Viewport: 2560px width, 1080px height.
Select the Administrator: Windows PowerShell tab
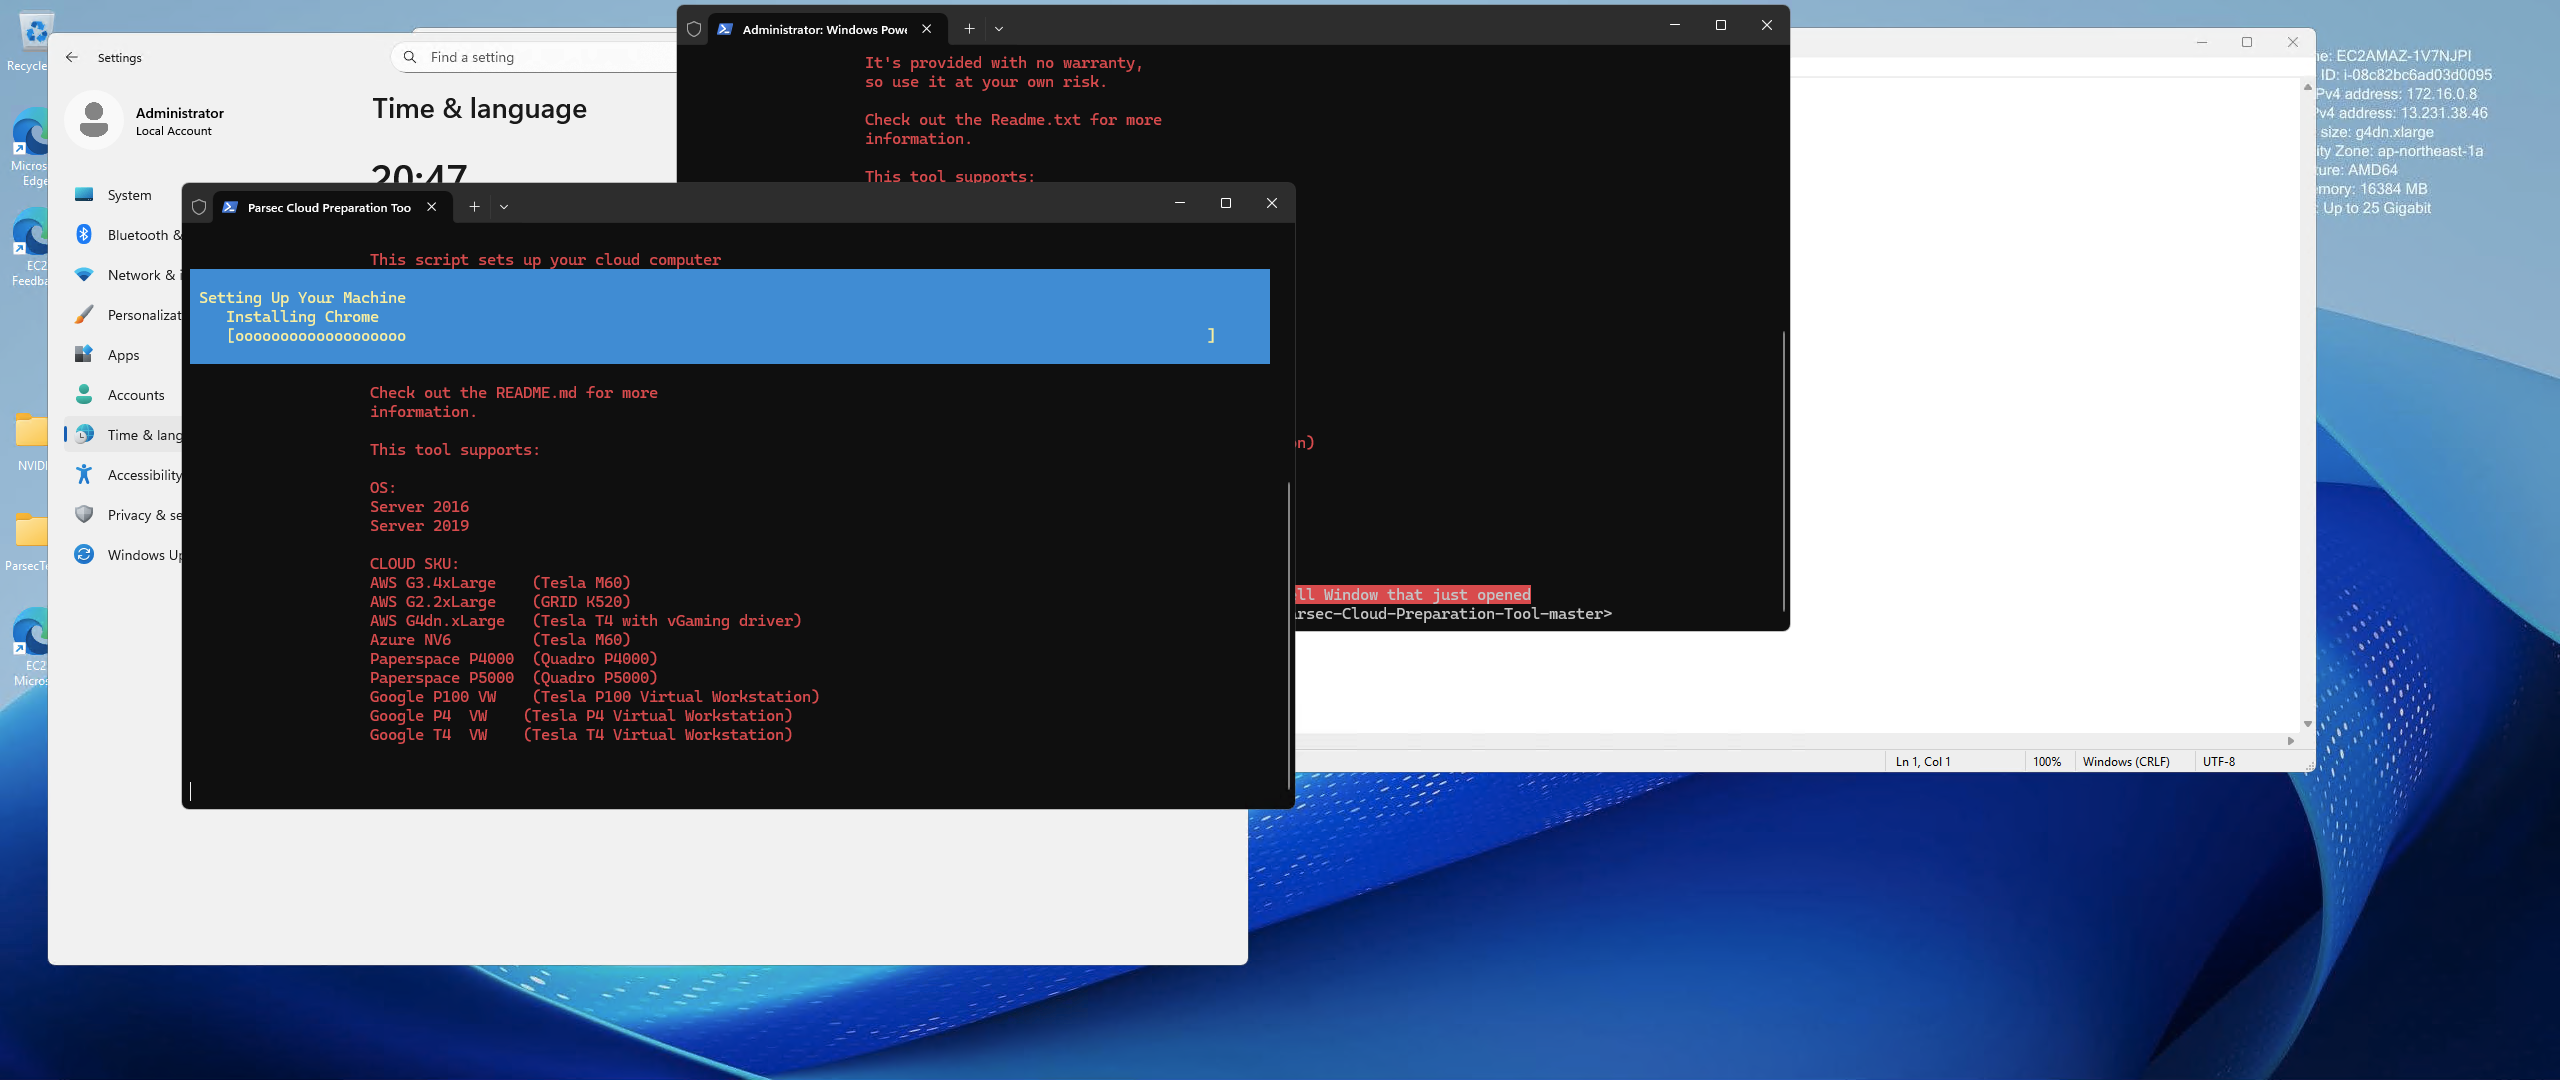(823, 29)
